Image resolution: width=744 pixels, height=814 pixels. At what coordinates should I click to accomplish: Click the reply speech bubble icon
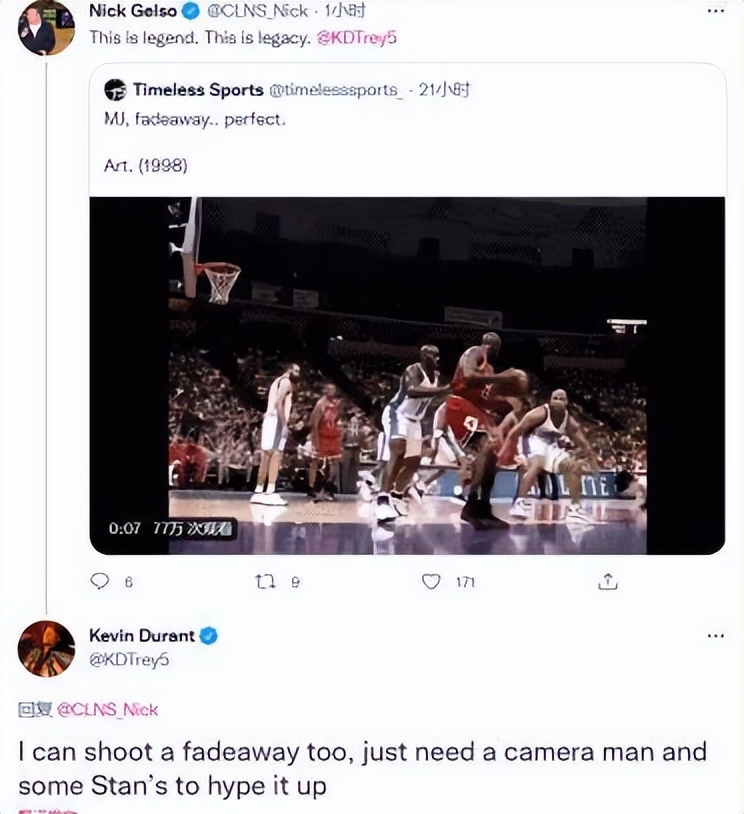pos(99,581)
